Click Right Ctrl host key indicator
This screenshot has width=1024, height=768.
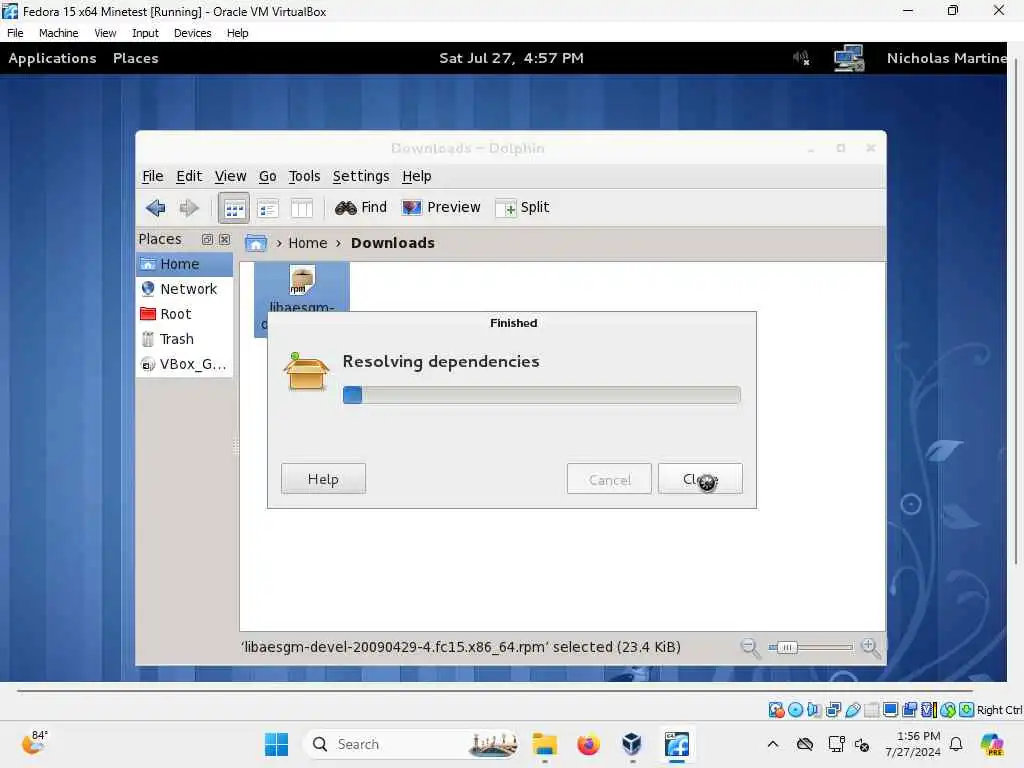coord(999,710)
